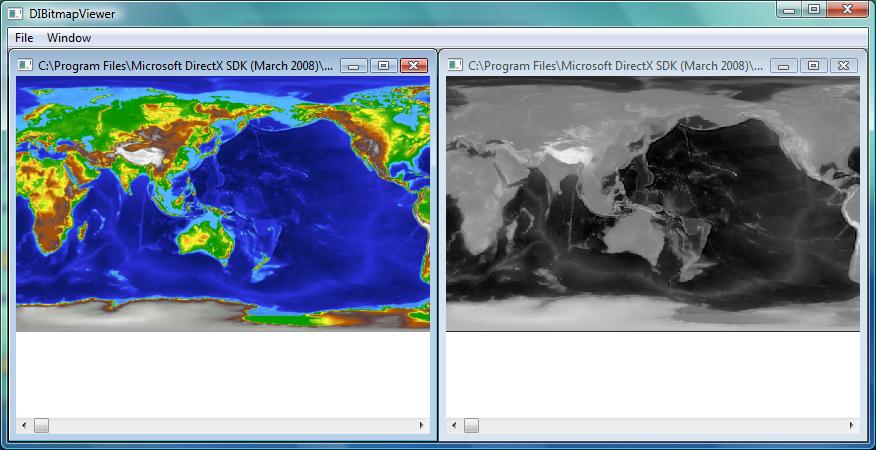The height and width of the screenshot is (450, 876).
Task: Click the horizontal scrollbar thumb in color map window
Action: 41,425
